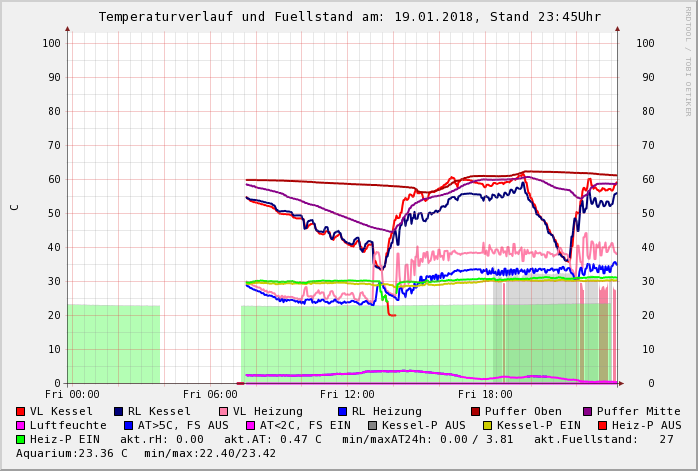Click the red VL Kessel legend swatch
698x471 pixels.
[x=21, y=411]
